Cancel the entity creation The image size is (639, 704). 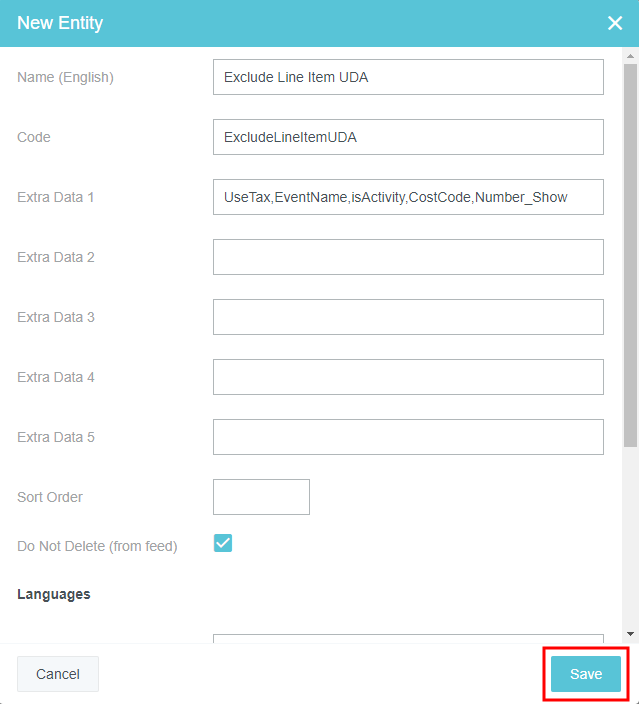point(58,674)
